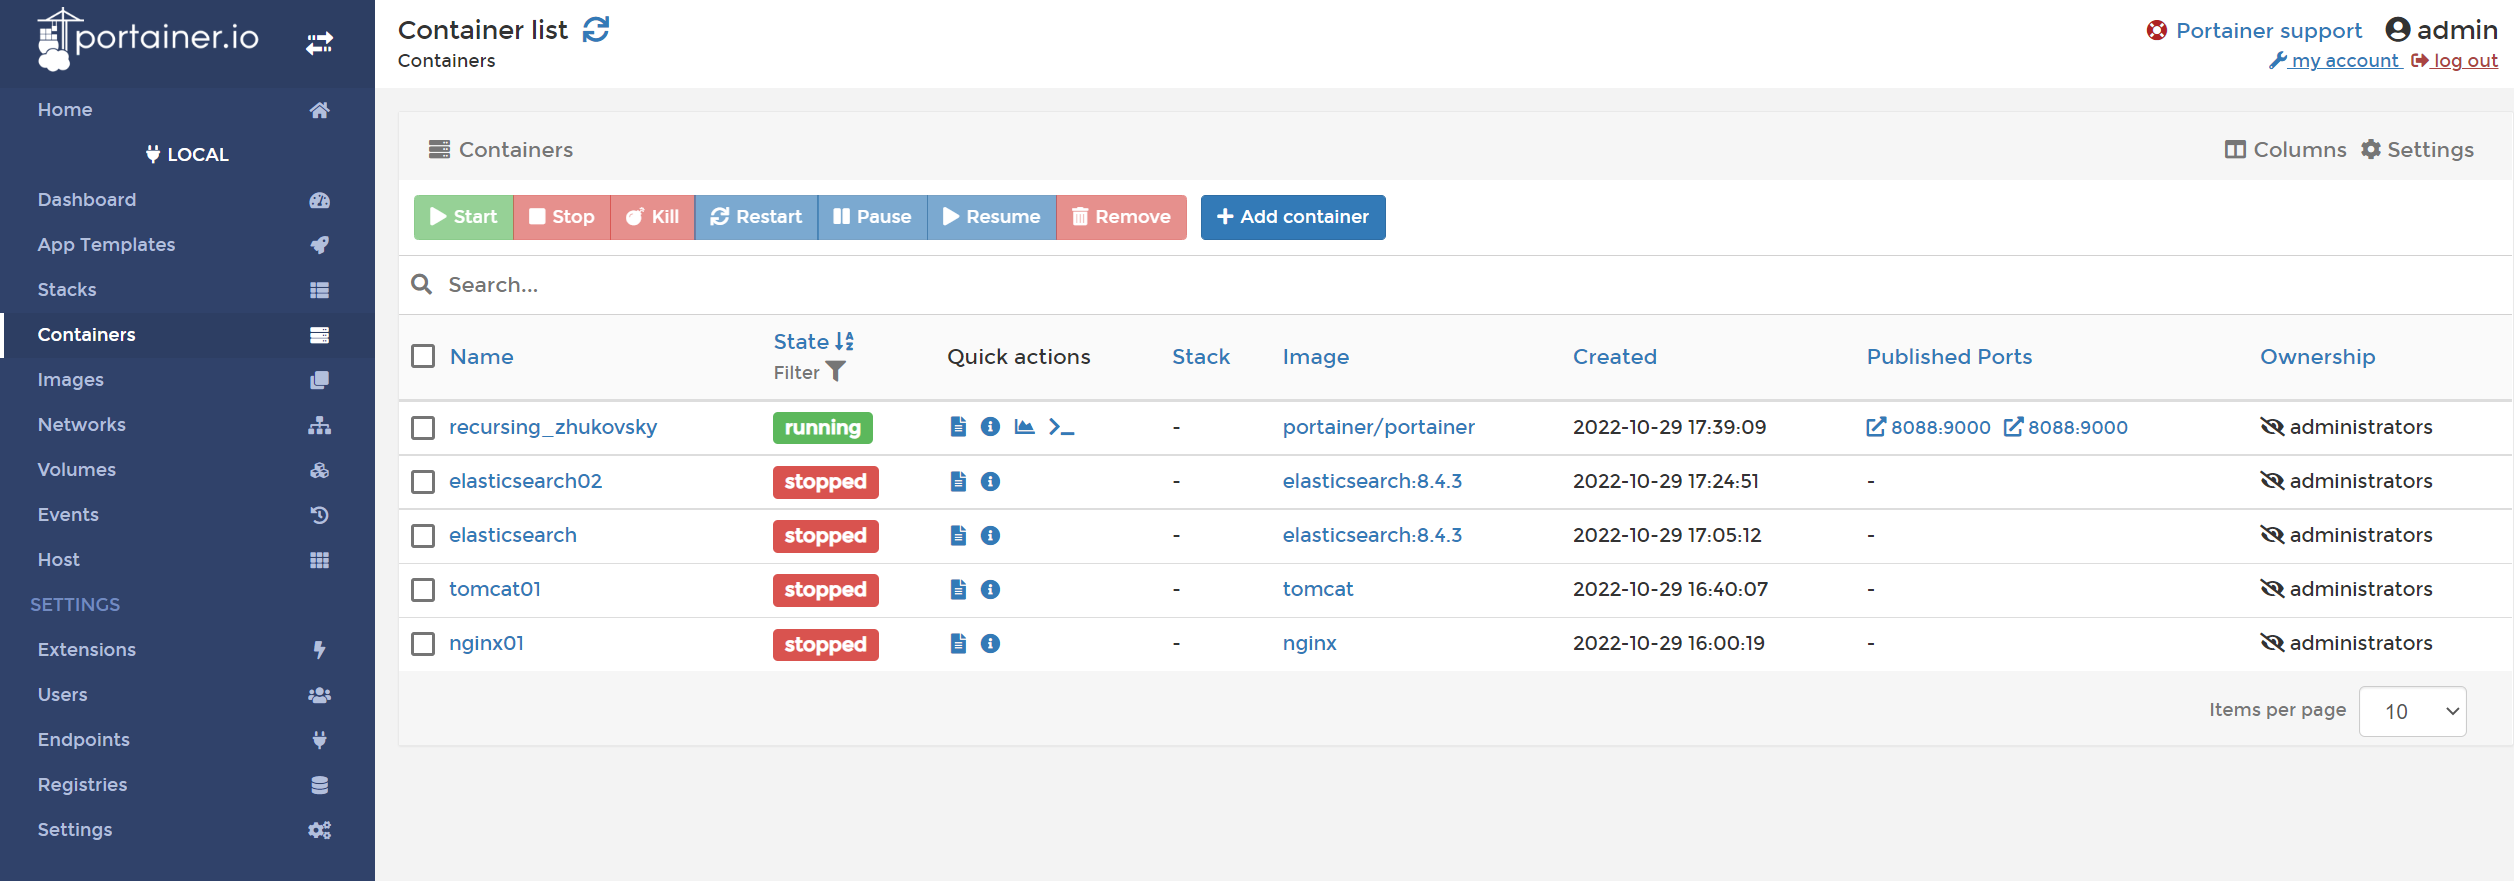Tick the checkbox for elasticsearch container
The height and width of the screenshot is (881, 2514).
tap(423, 536)
